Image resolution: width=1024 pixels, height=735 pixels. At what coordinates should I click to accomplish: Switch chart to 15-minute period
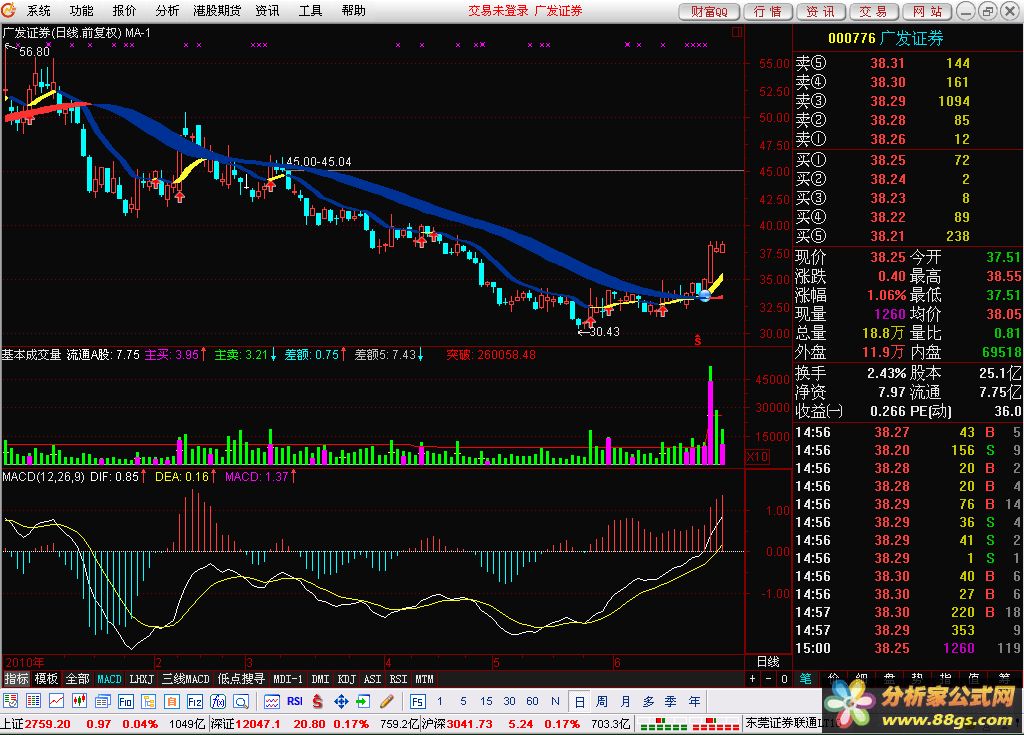pos(486,701)
